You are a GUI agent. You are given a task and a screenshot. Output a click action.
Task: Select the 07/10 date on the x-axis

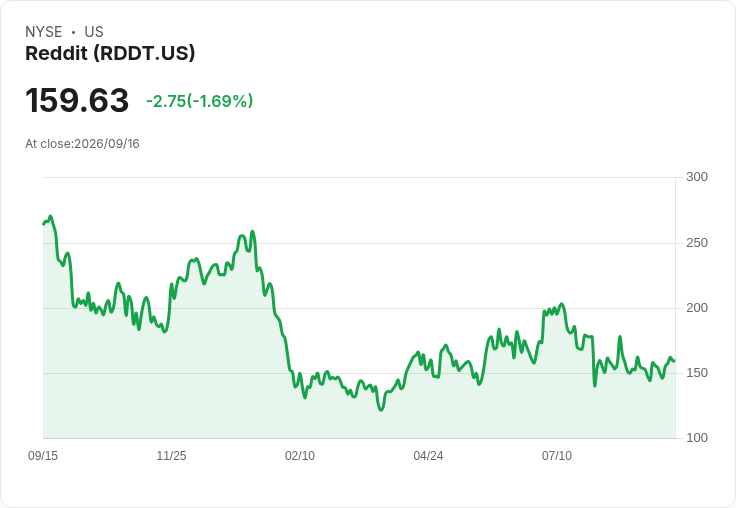point(557,455)
